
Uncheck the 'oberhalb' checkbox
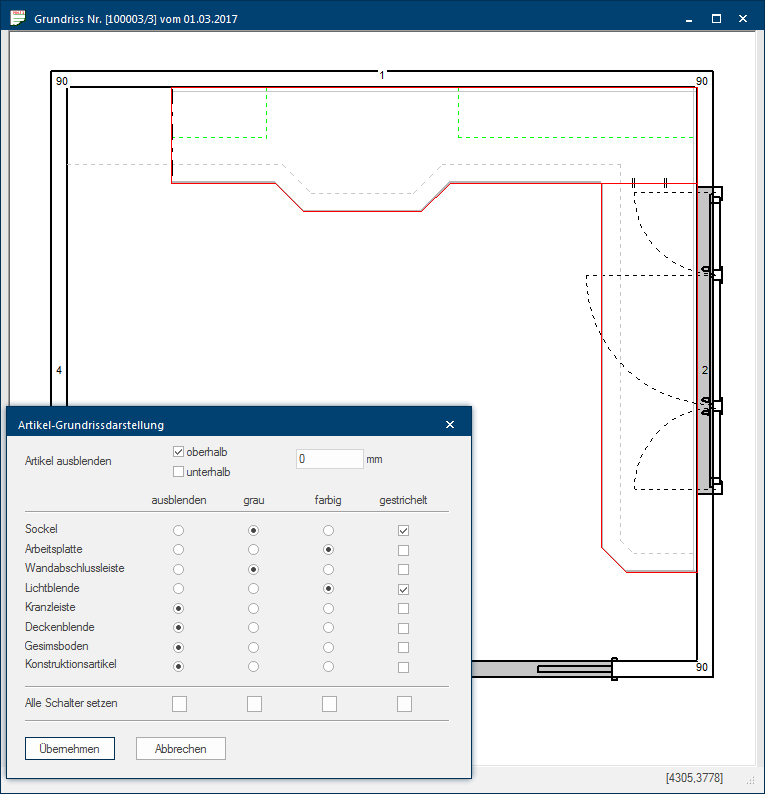[x=179, y=452]
